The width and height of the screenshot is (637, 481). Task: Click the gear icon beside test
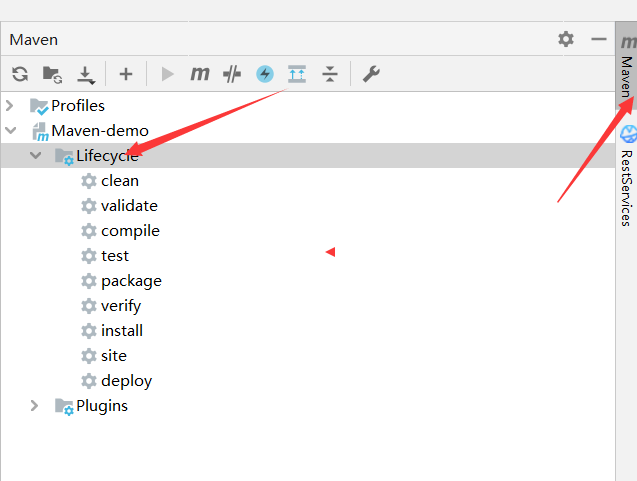(x=89, y=256)
